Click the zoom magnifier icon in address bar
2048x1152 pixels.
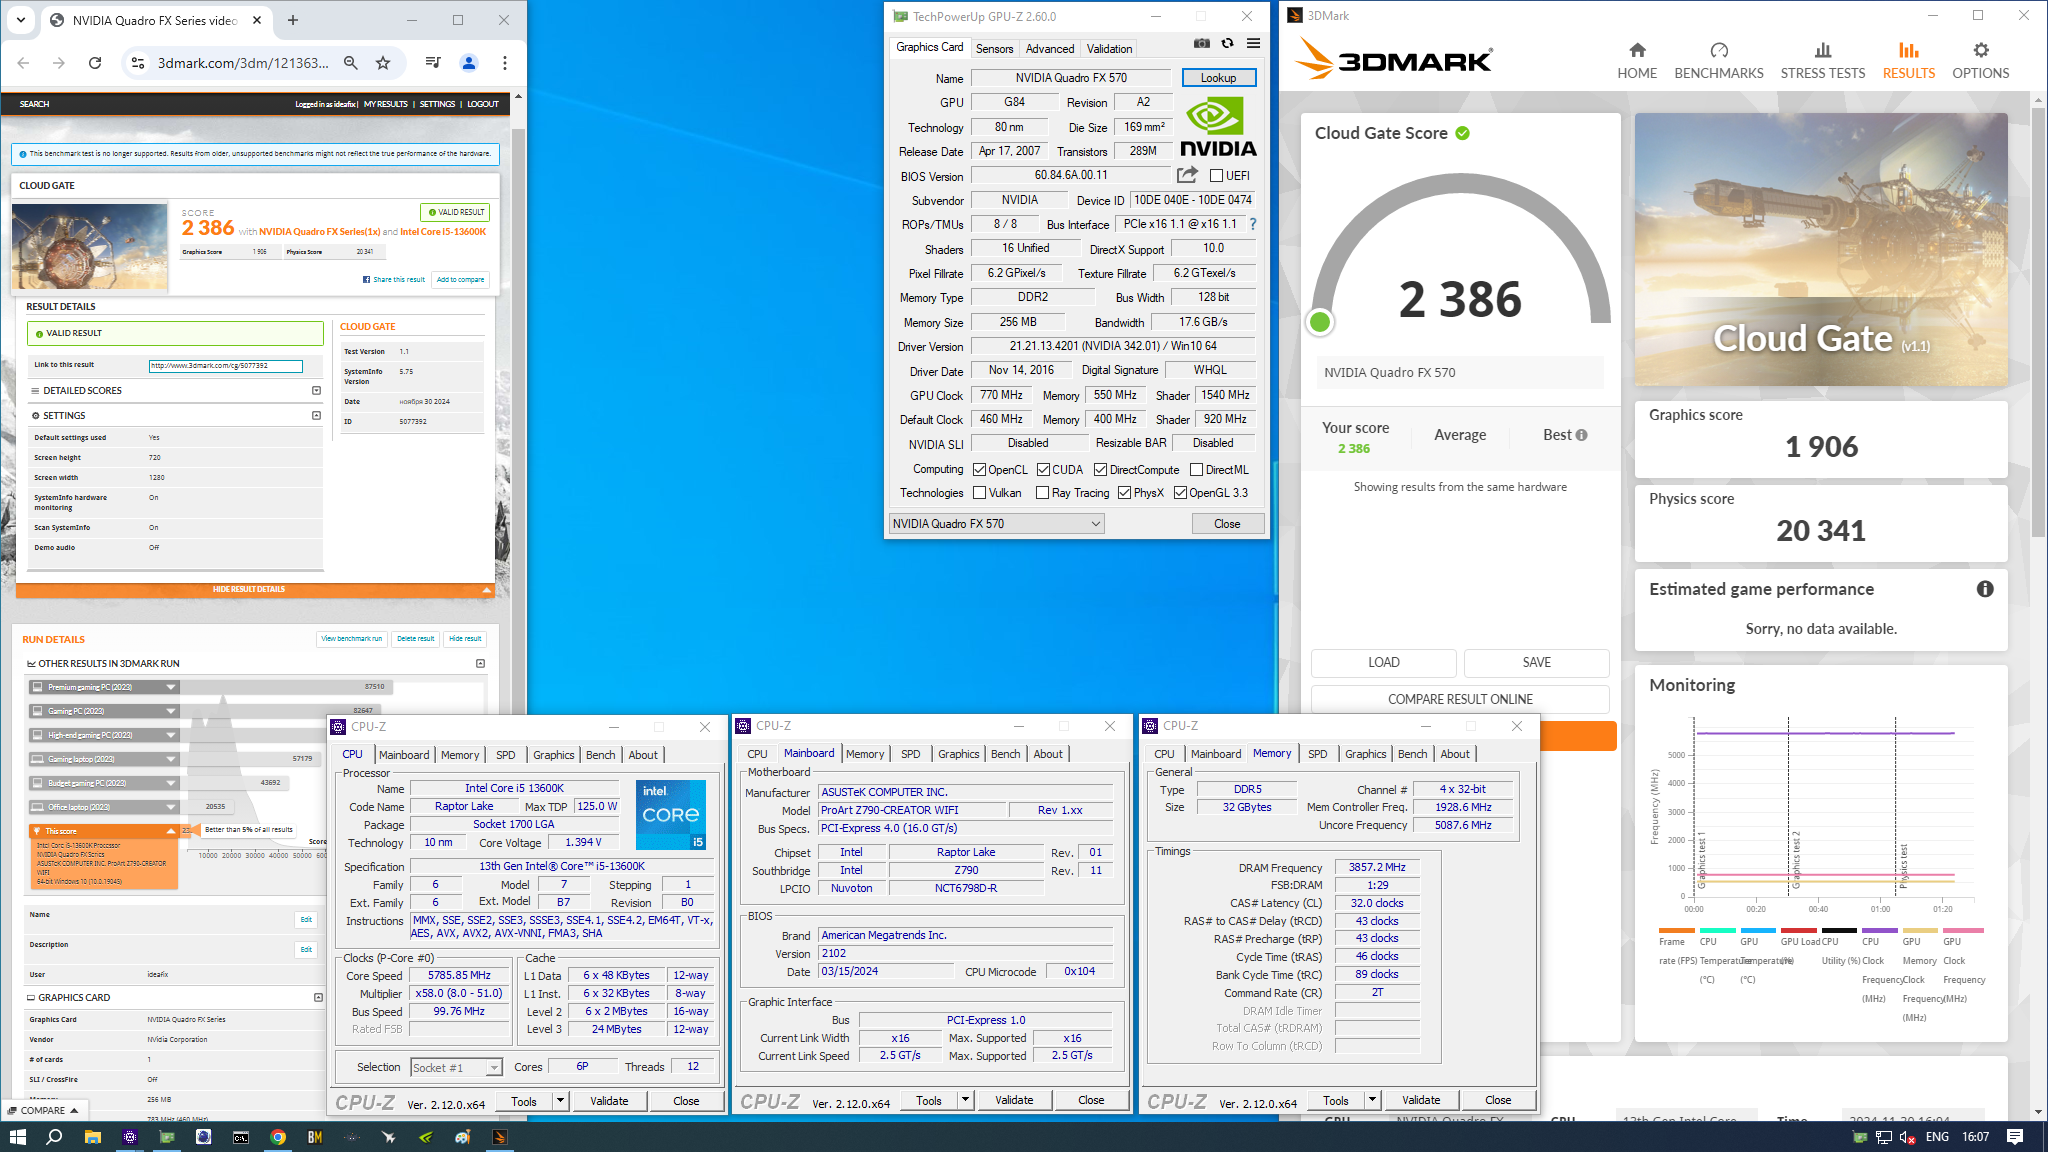pyautogui.click(x=351, y=63)
